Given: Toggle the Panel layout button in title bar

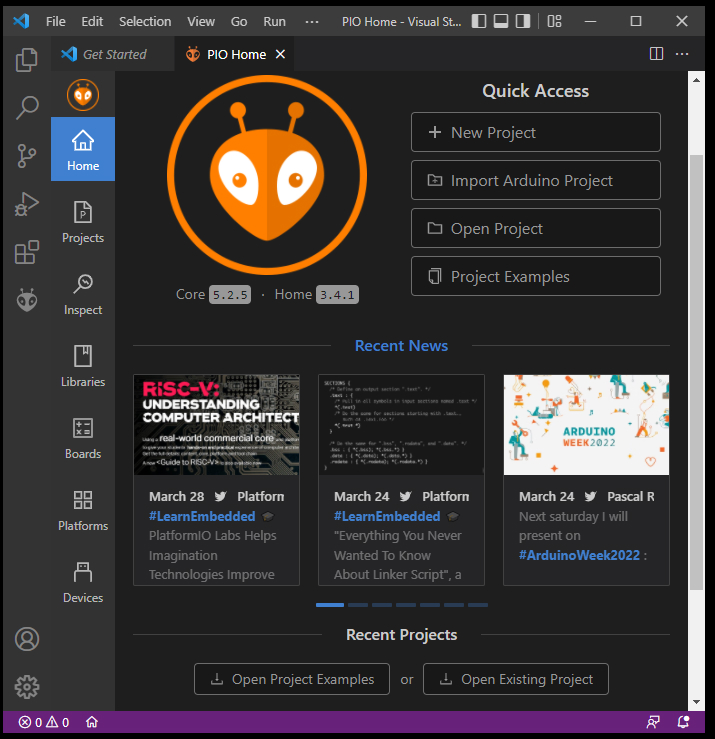Looking at the screenshot, I should tap(501, 21).
